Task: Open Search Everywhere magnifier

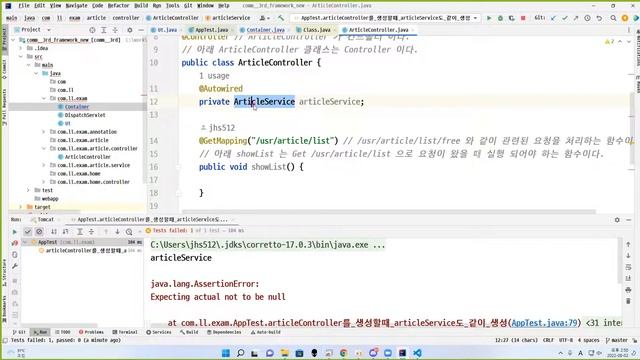Action: (613, 18)
